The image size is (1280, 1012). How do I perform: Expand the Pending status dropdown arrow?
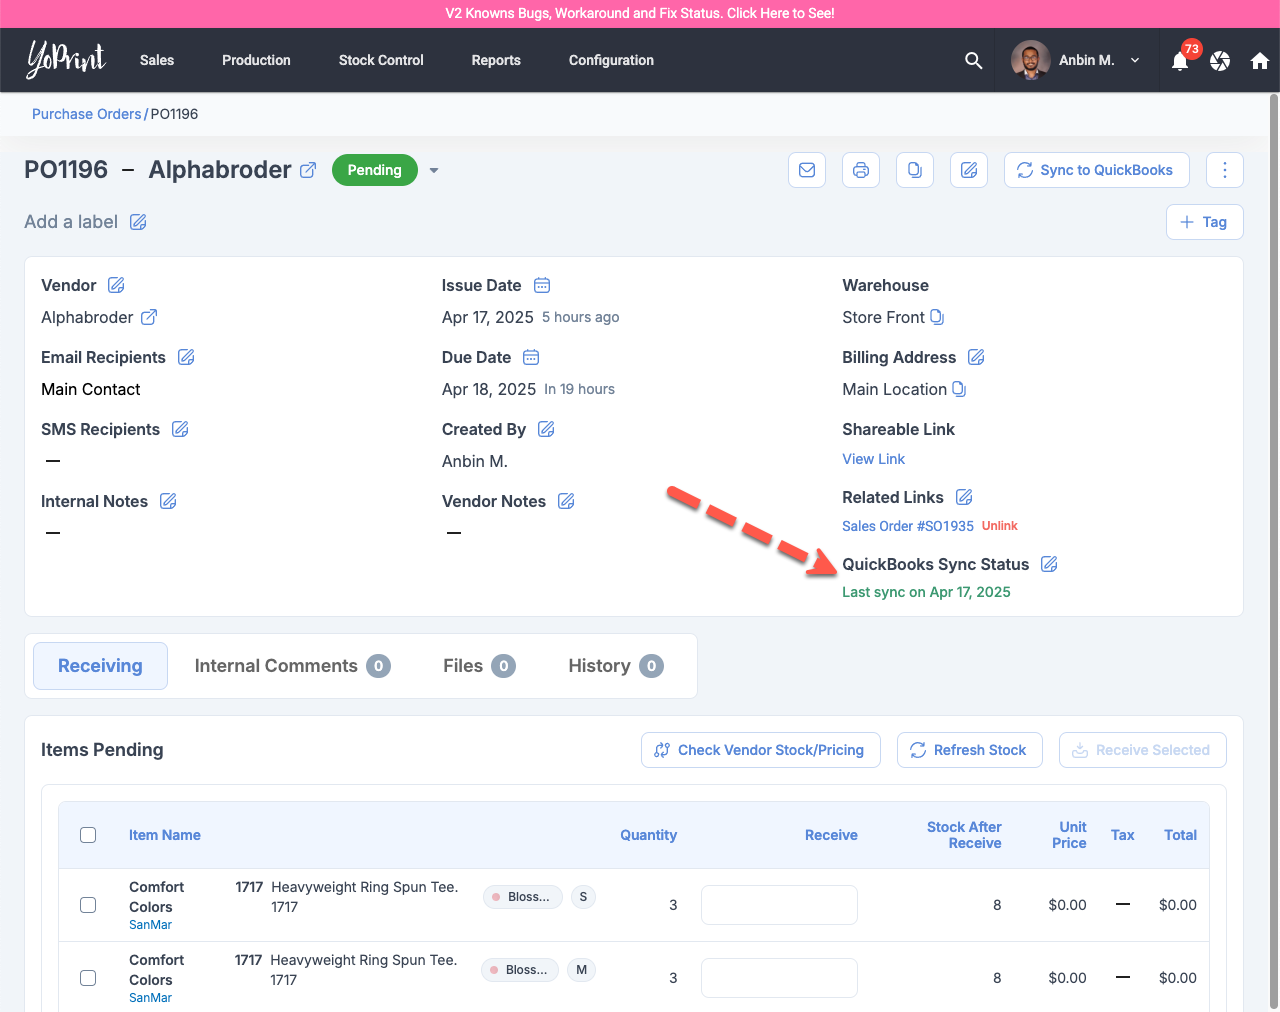click(434, 171)
